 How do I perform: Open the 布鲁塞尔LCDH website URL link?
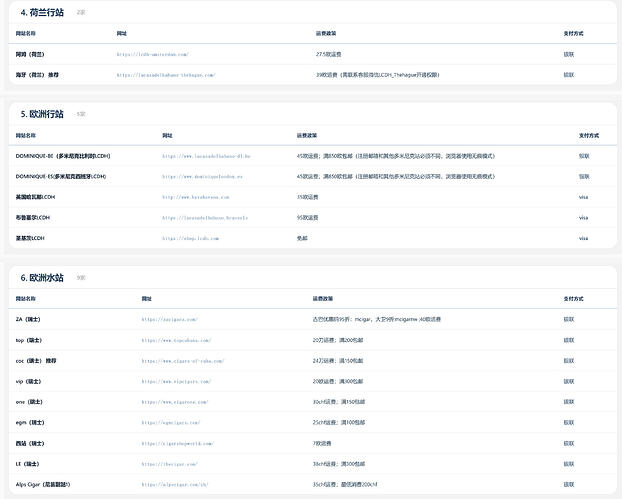[205, 218]
